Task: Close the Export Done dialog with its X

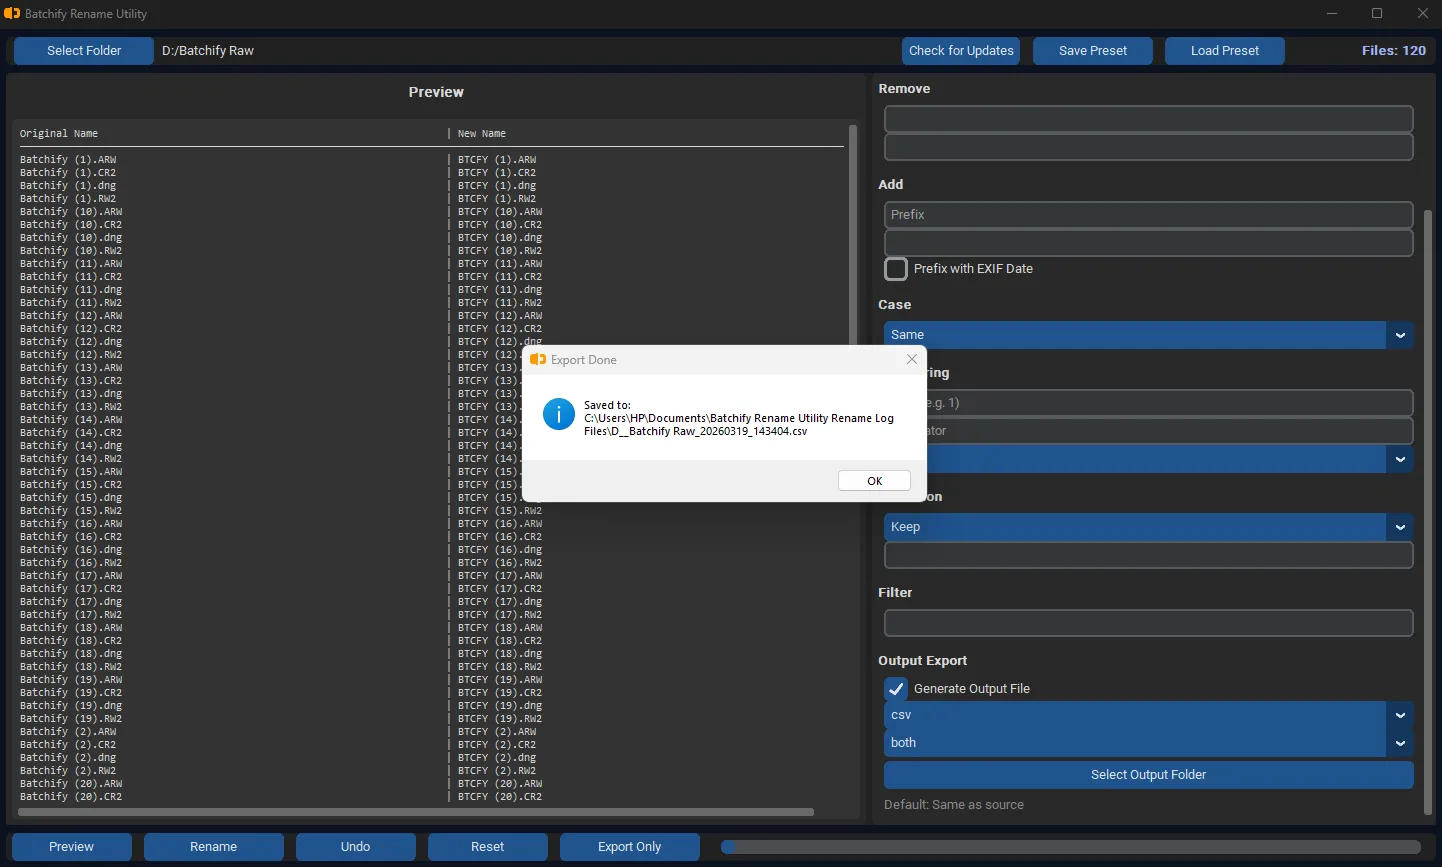Action: tap(911, 359)
